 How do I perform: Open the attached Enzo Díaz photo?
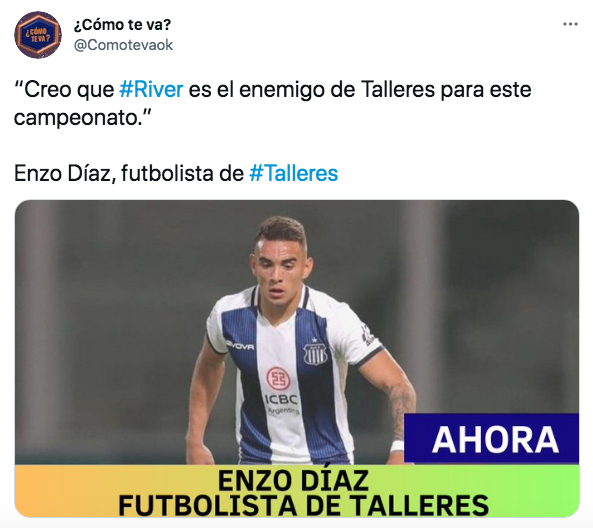coord(296,358)
